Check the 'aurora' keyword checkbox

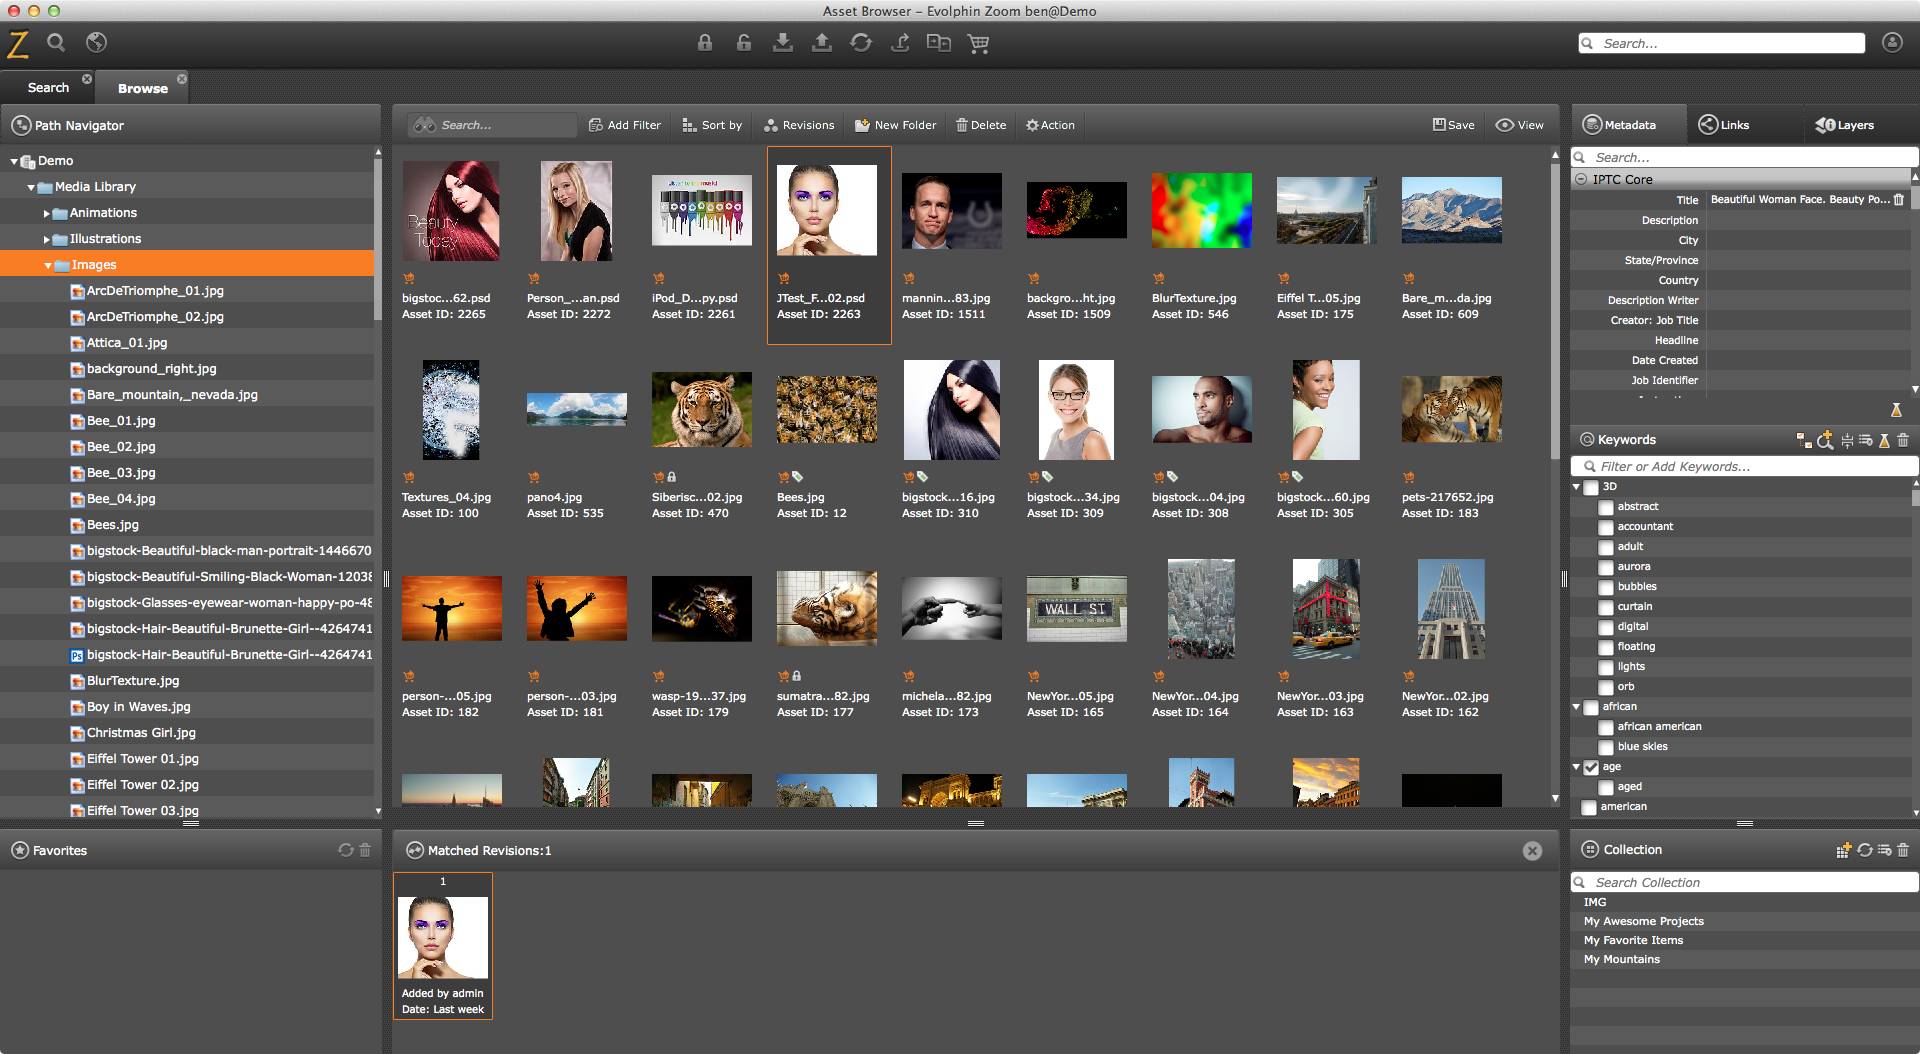point(1606,567)
